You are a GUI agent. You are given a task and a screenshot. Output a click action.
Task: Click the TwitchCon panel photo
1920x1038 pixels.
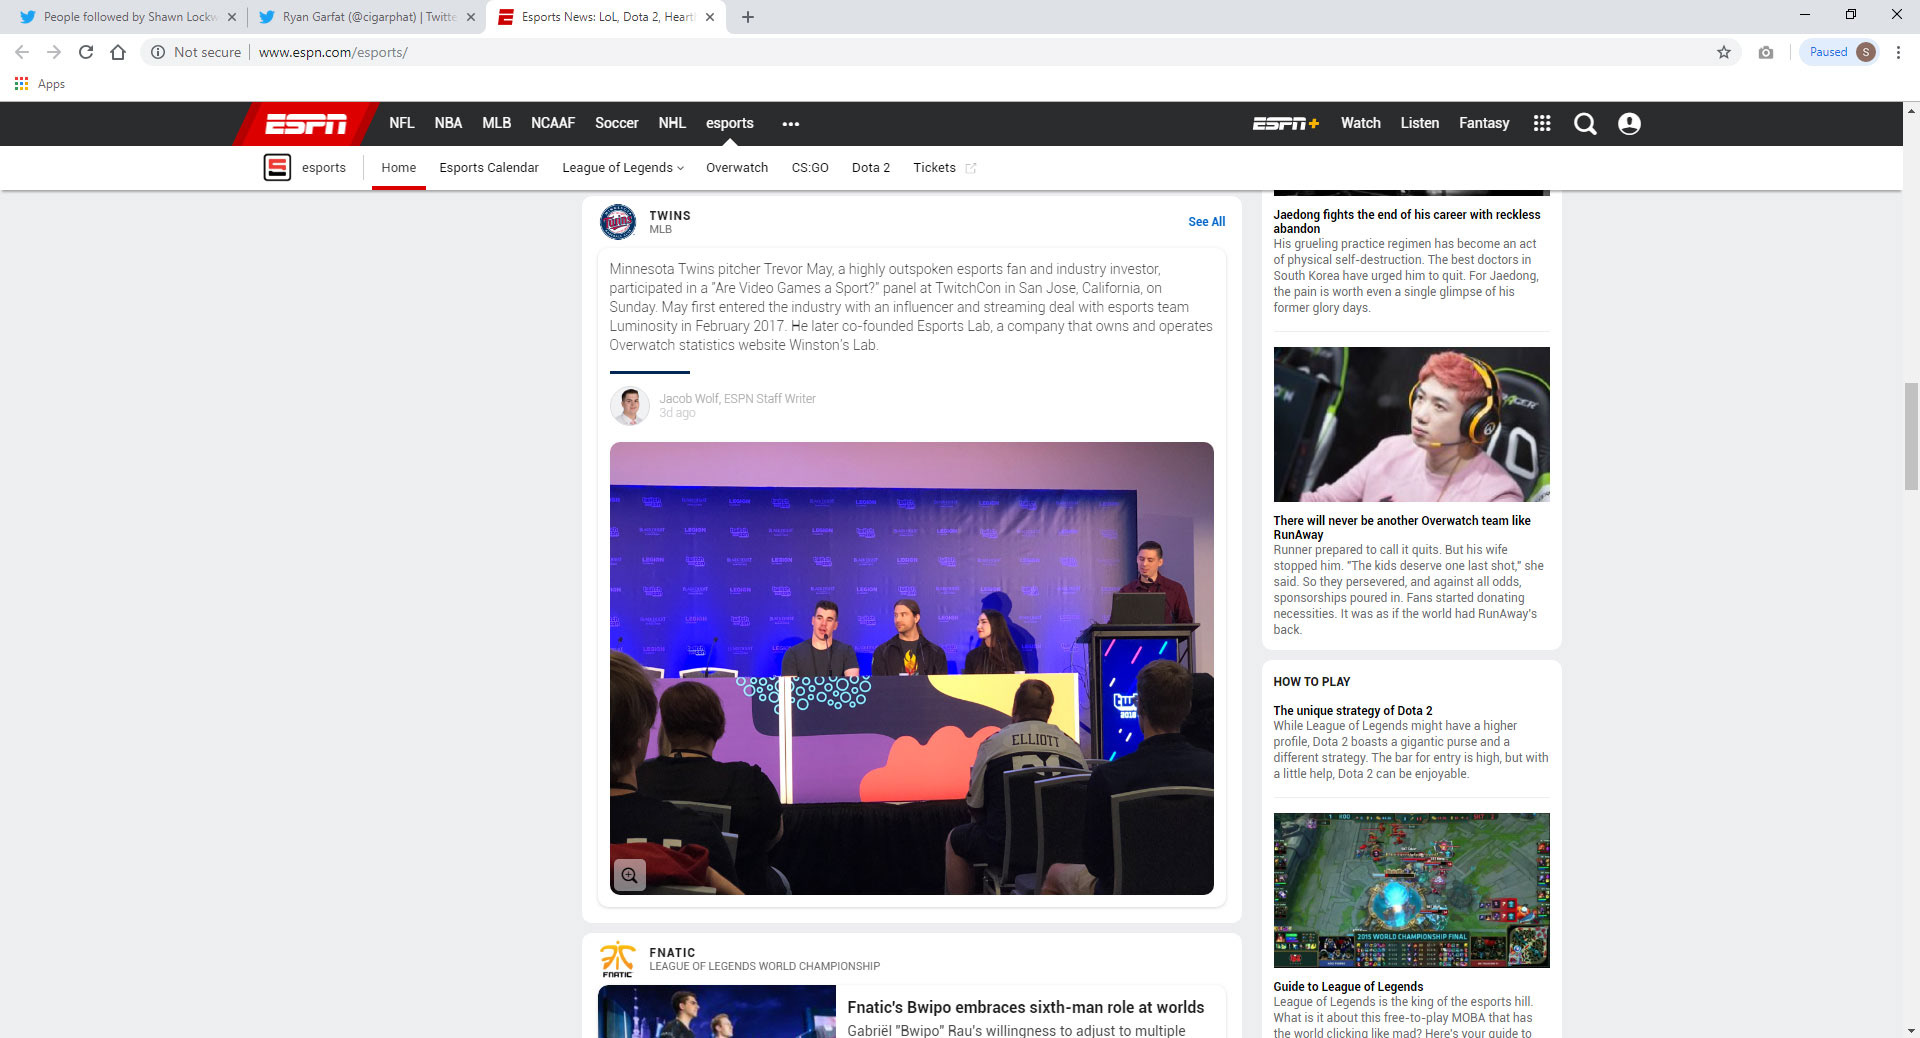pos(911,668)
